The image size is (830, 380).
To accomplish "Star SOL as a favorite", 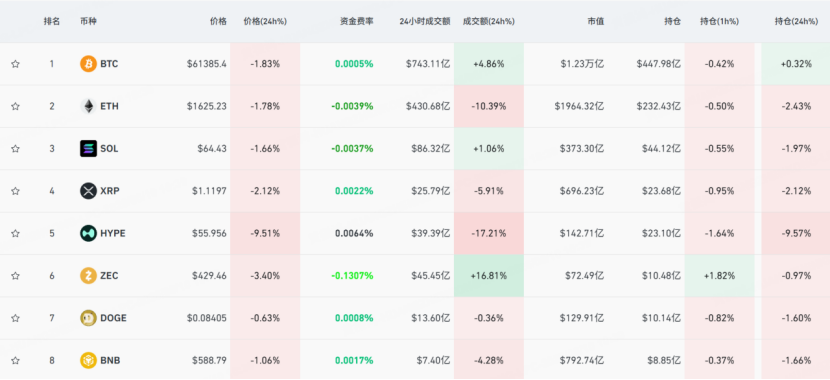I will pyautogui.click(x=15, y=149).
